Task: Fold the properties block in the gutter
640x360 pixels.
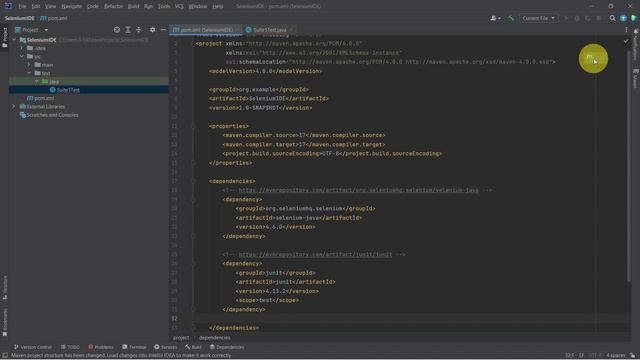Action: point(193,126)
